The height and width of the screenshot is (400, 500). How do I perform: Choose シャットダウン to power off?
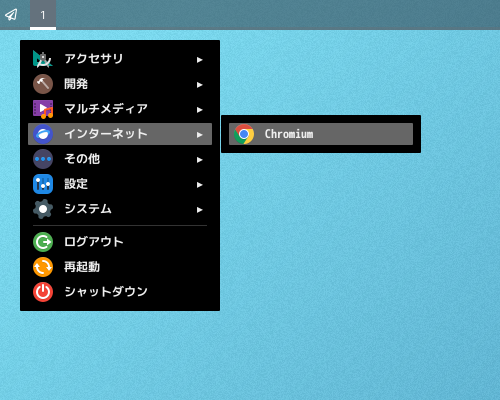(x=120, y=292)
